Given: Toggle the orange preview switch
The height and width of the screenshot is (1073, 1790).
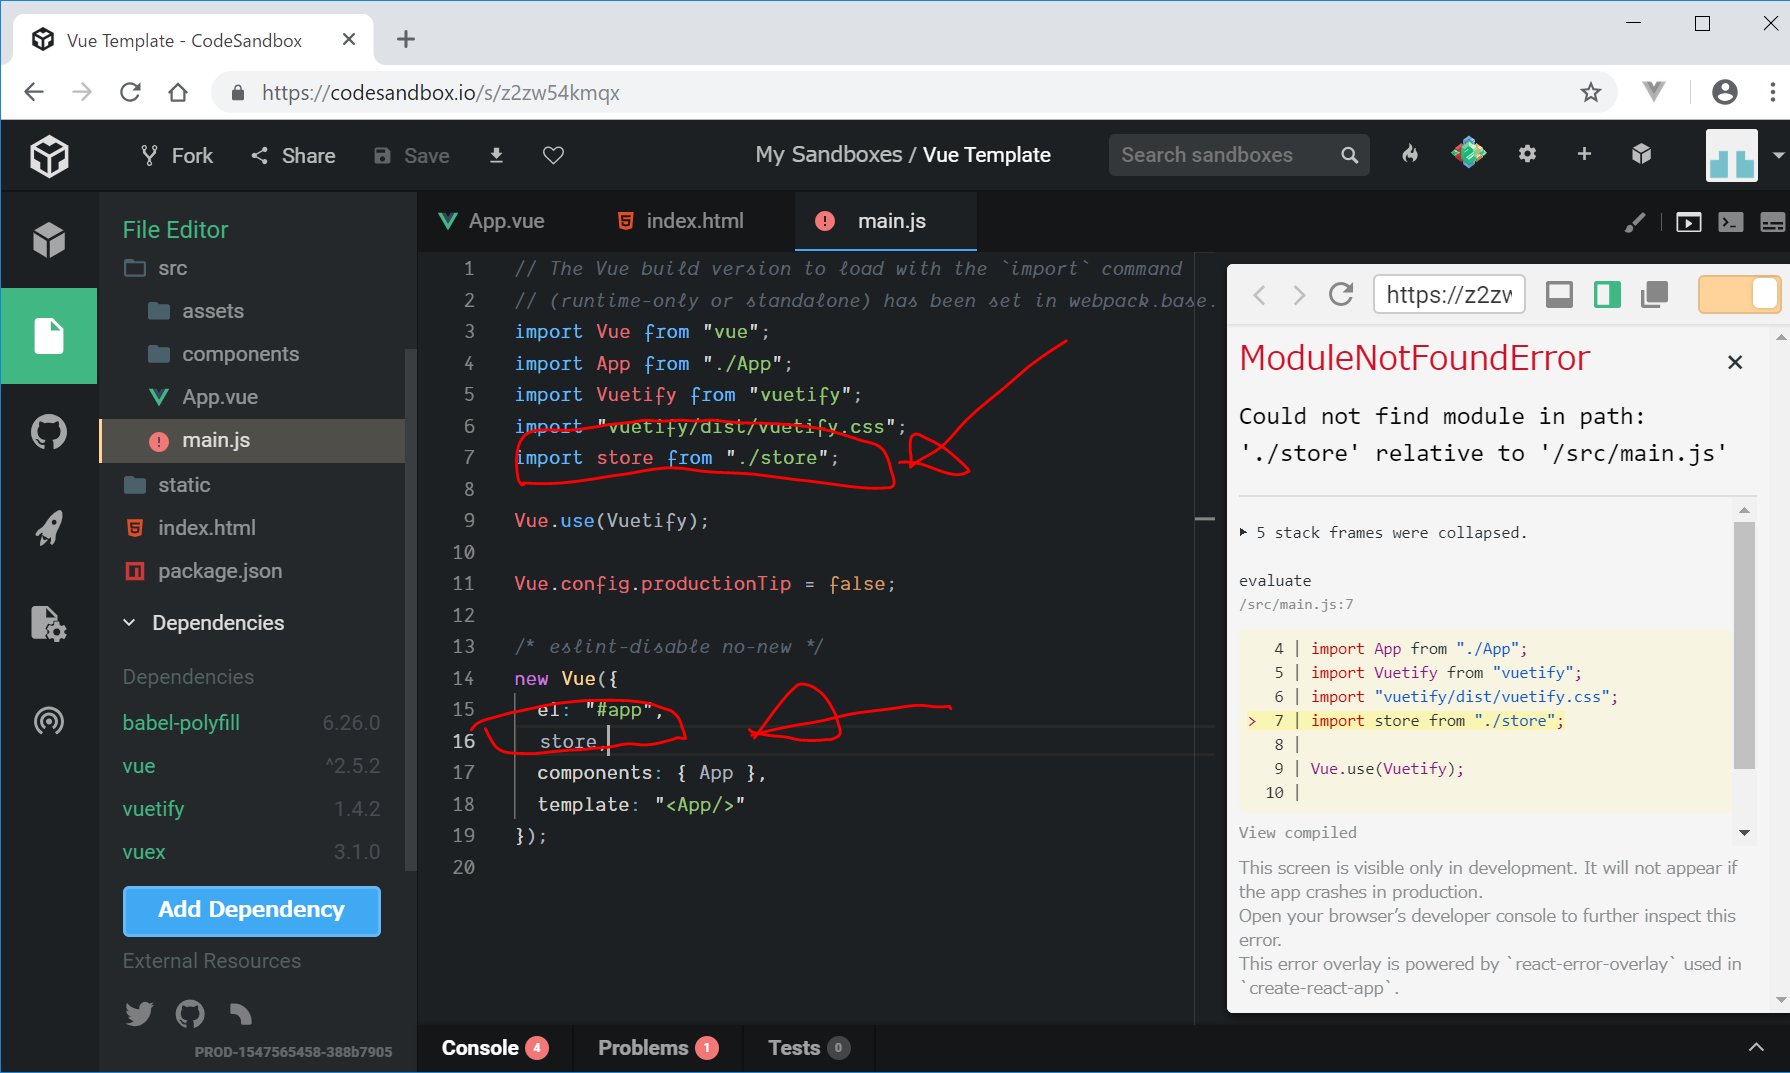Looking at the screenshot, I should click(1739, 295).
